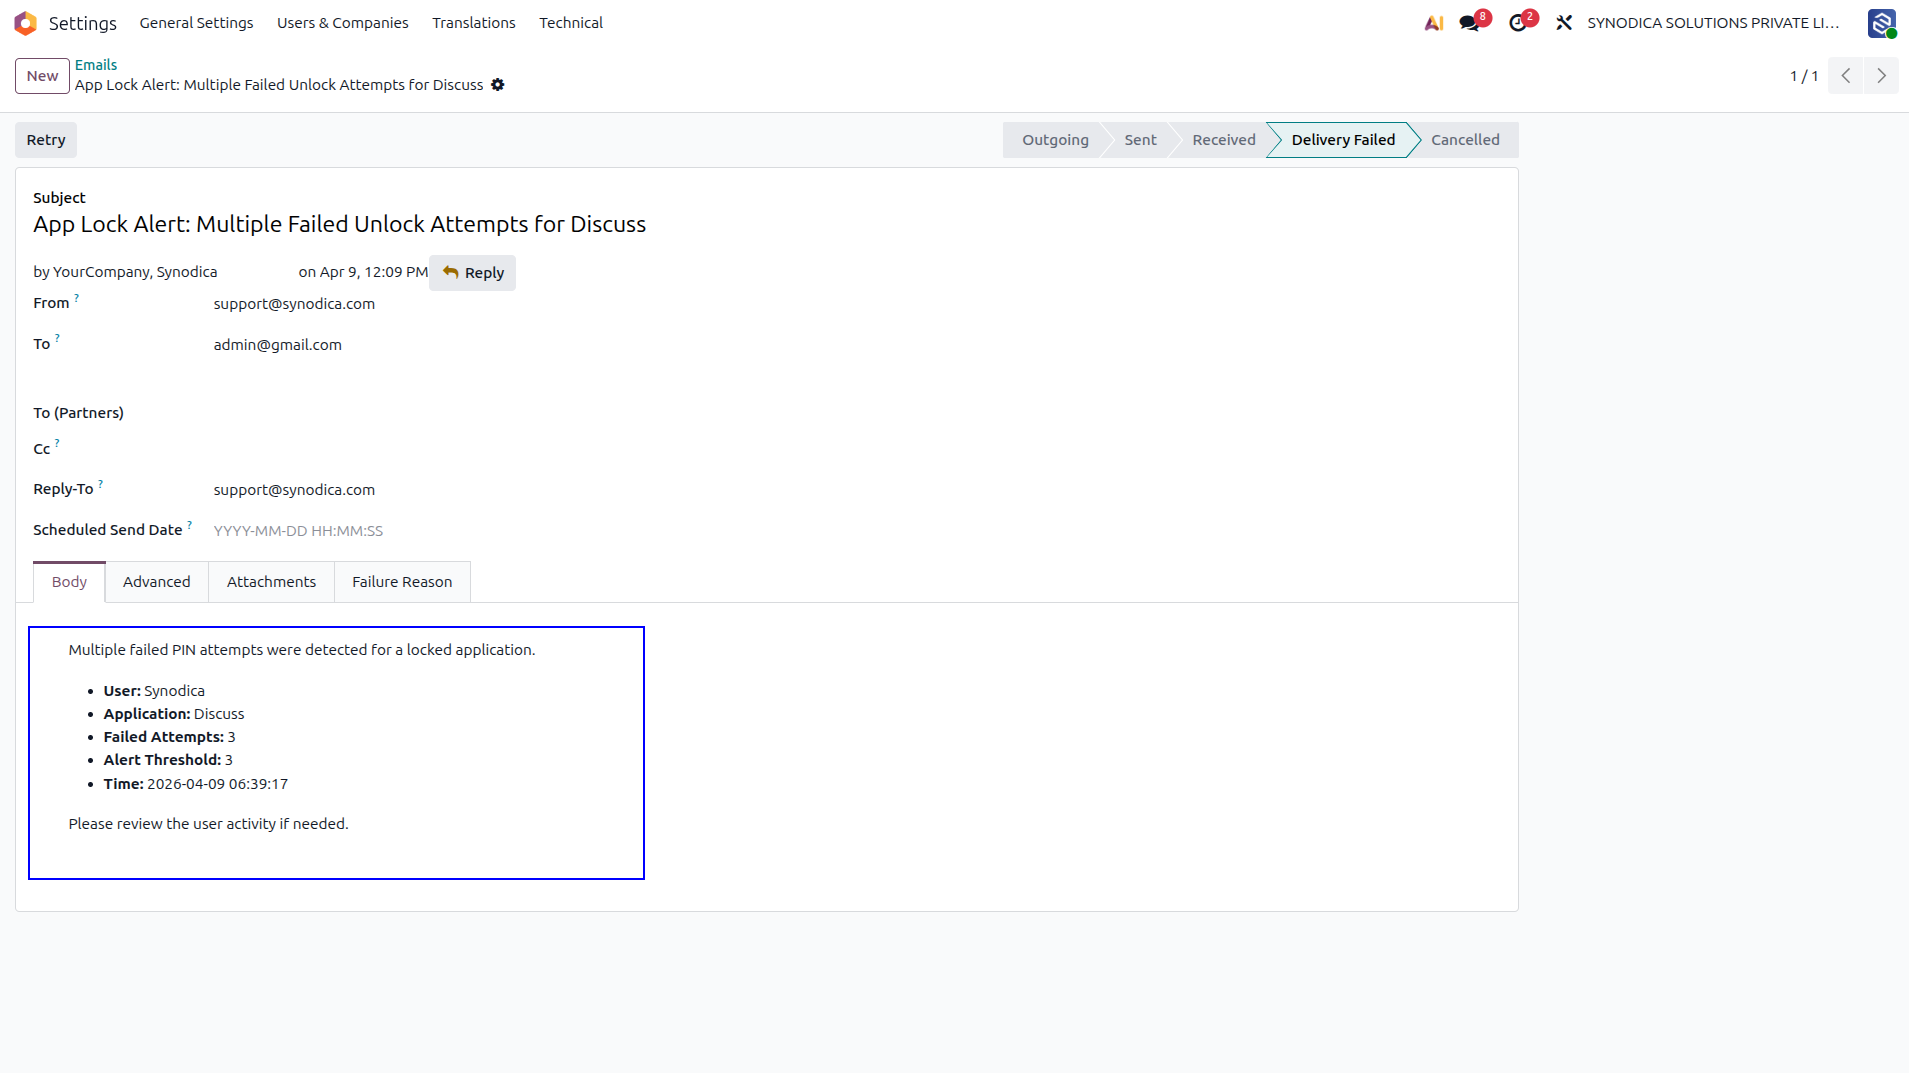Switch to the Failure Reason tab
This screenshot has height=1073, width=1909.
pyautogui.click(x=402, y=582)
